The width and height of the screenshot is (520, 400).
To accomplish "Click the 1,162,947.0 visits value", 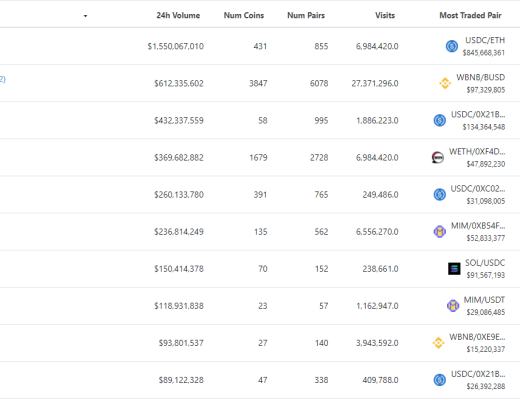I will coord(377,306).
